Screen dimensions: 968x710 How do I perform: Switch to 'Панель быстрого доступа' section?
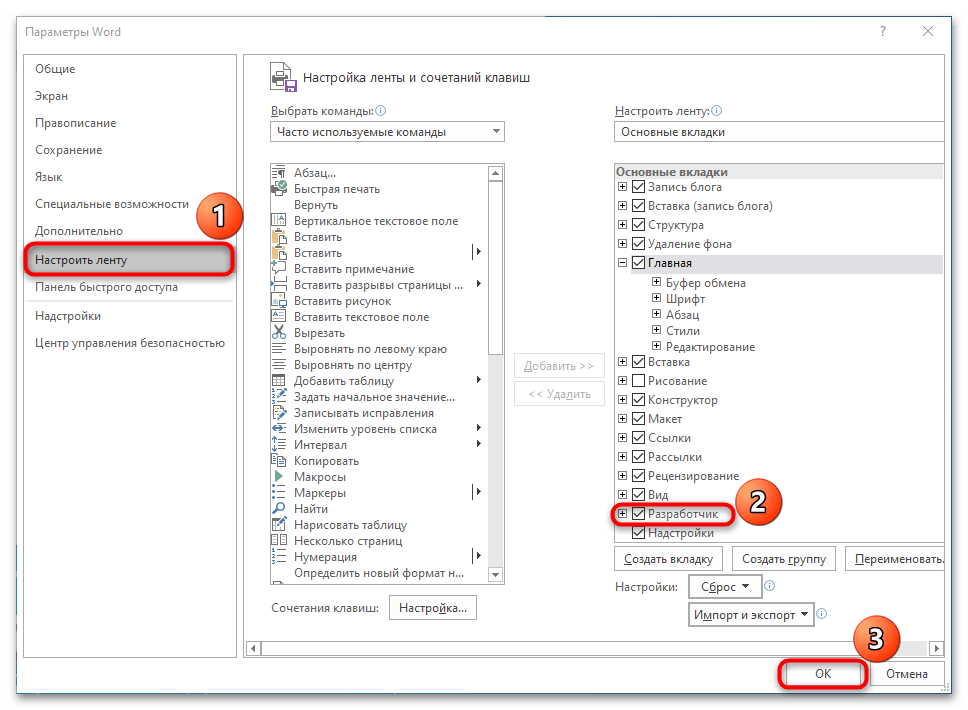coord(106,287)
